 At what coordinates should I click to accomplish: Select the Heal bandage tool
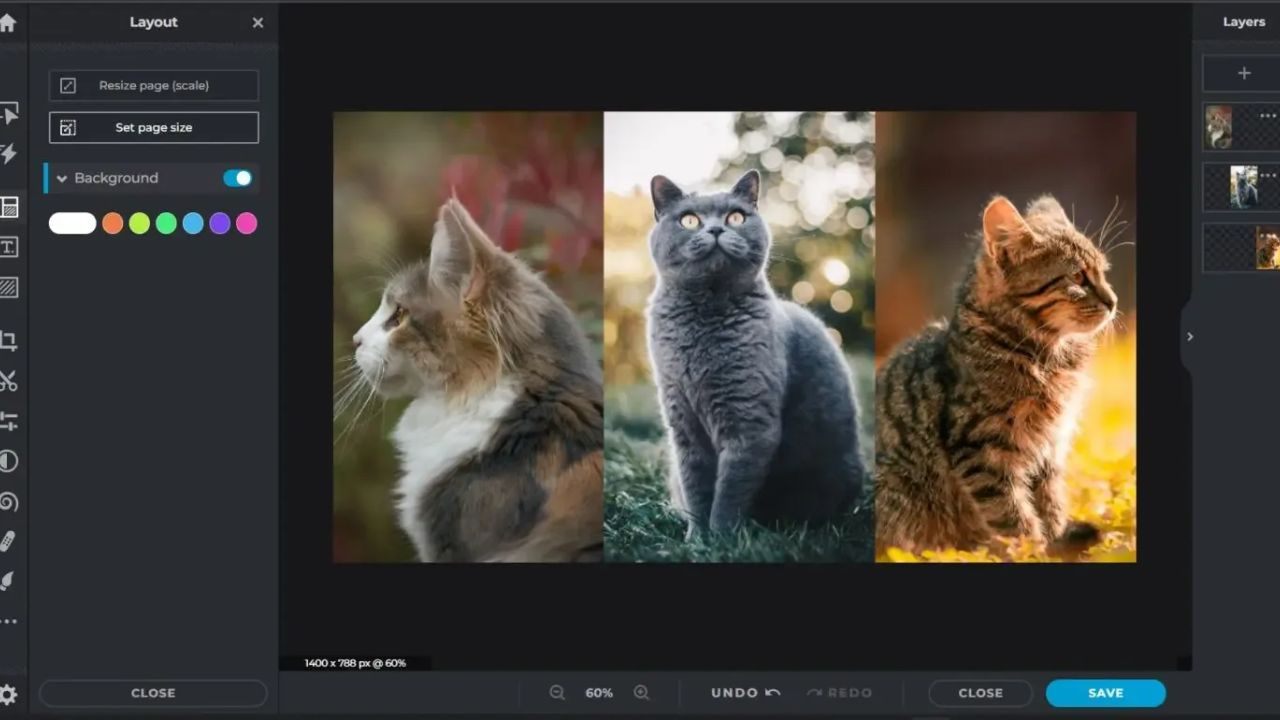click(x=8, y=541)
